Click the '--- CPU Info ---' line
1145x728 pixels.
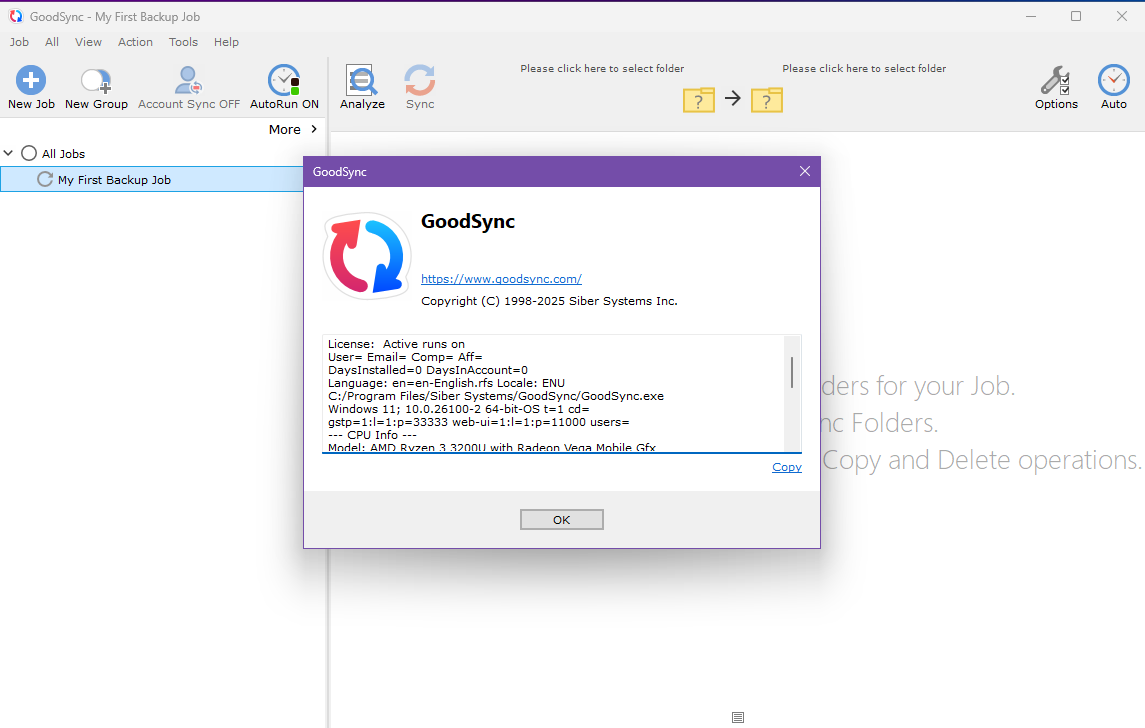click(x=372, y=435)
